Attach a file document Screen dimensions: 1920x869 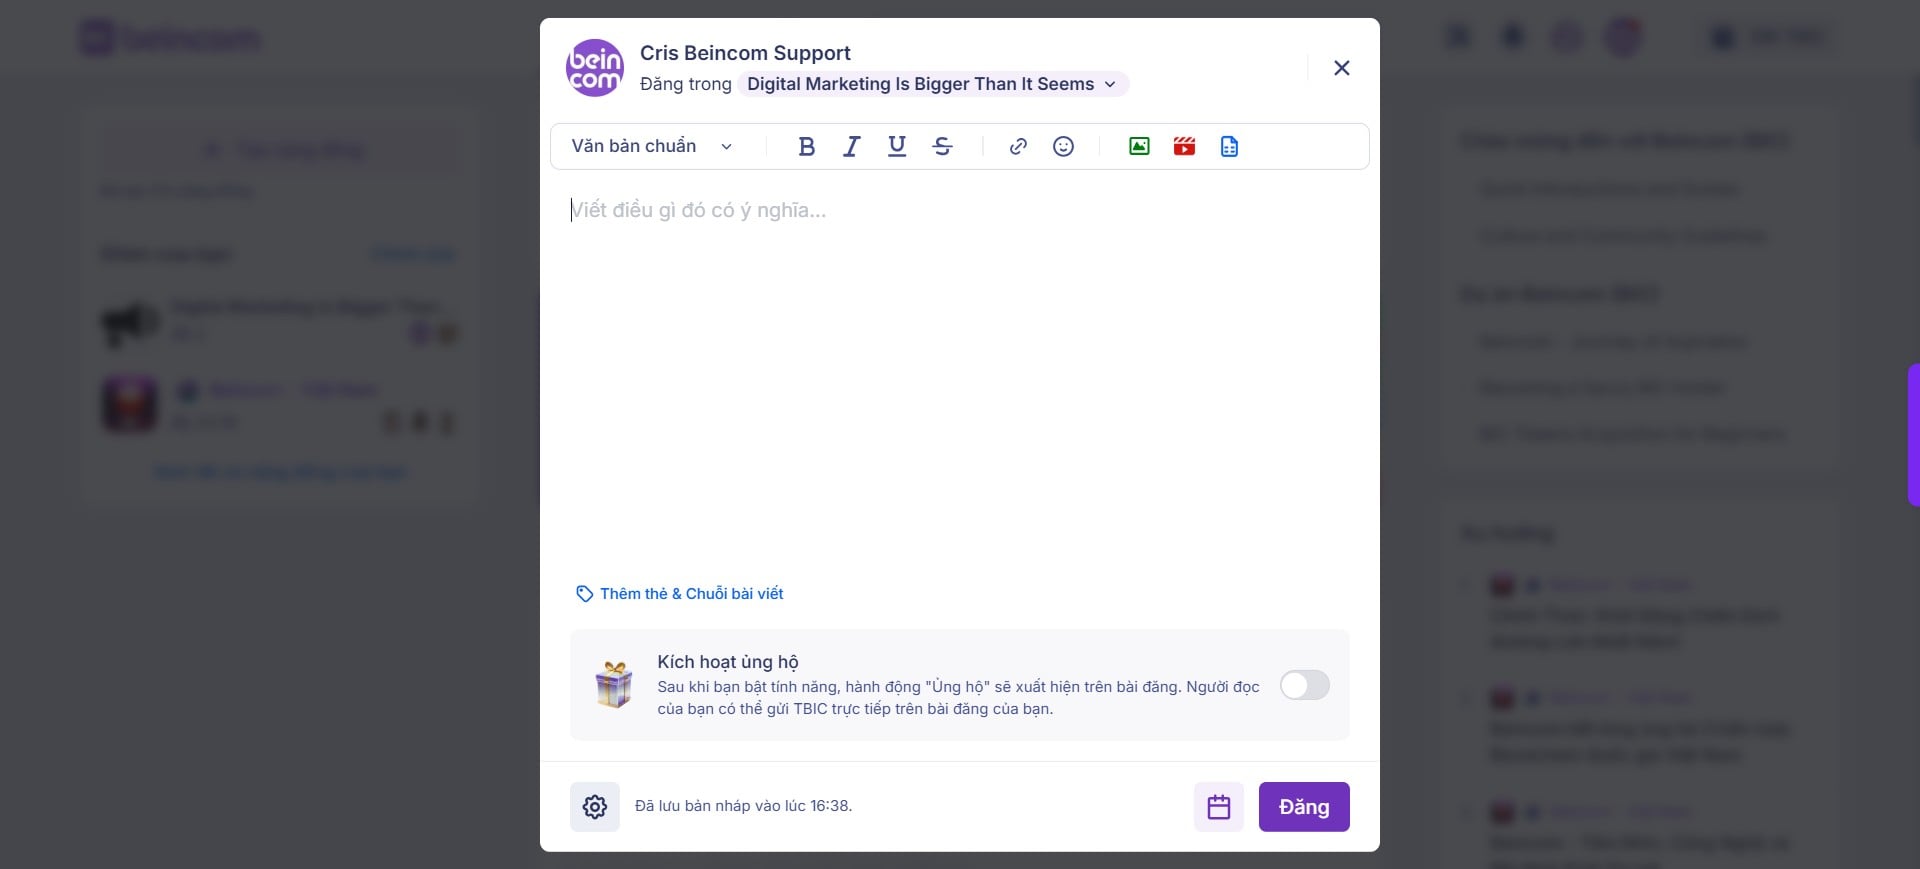(1230, 147)
